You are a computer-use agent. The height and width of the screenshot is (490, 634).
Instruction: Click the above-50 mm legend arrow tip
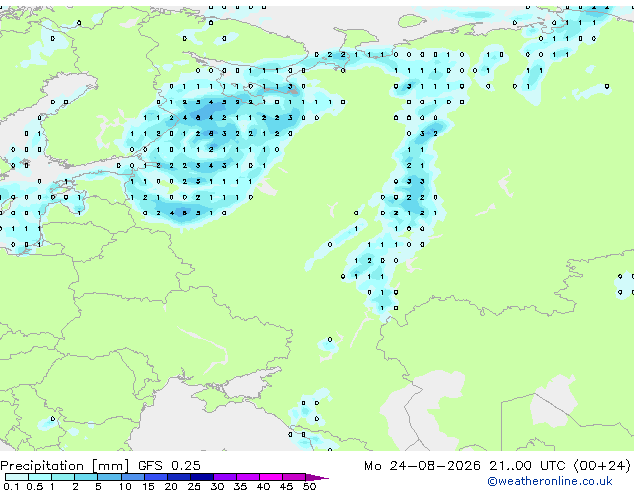coord(317,477)
